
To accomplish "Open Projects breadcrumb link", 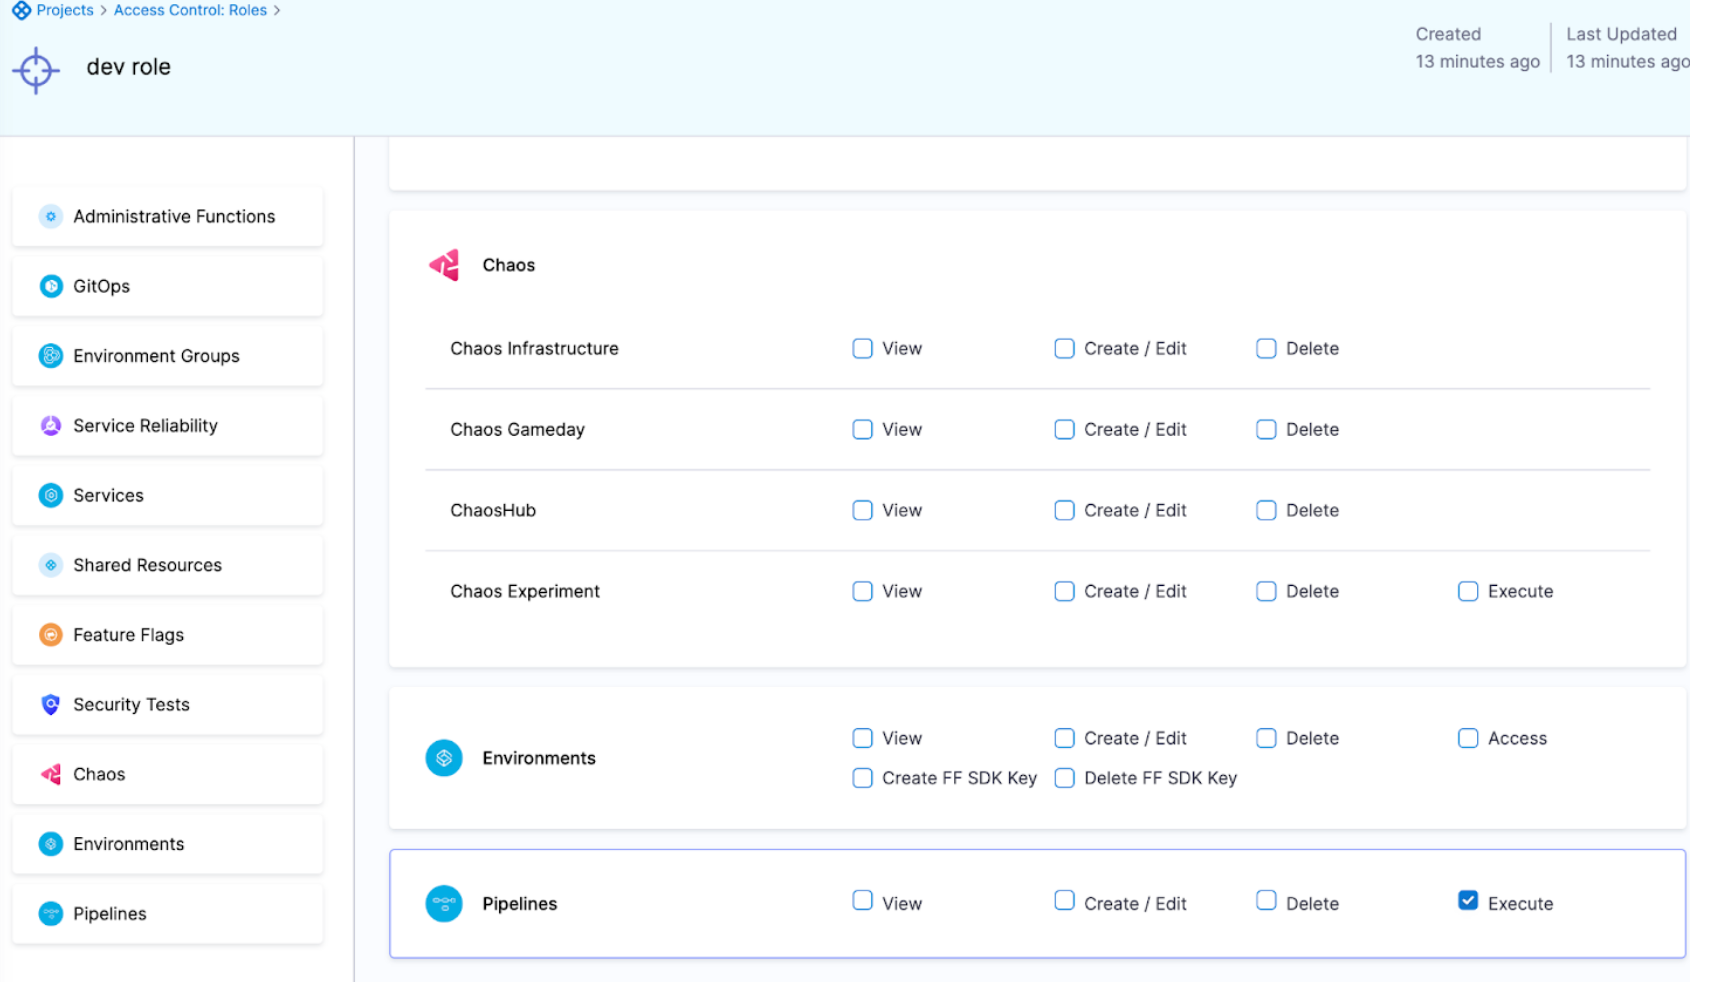I will click(65, 10).
